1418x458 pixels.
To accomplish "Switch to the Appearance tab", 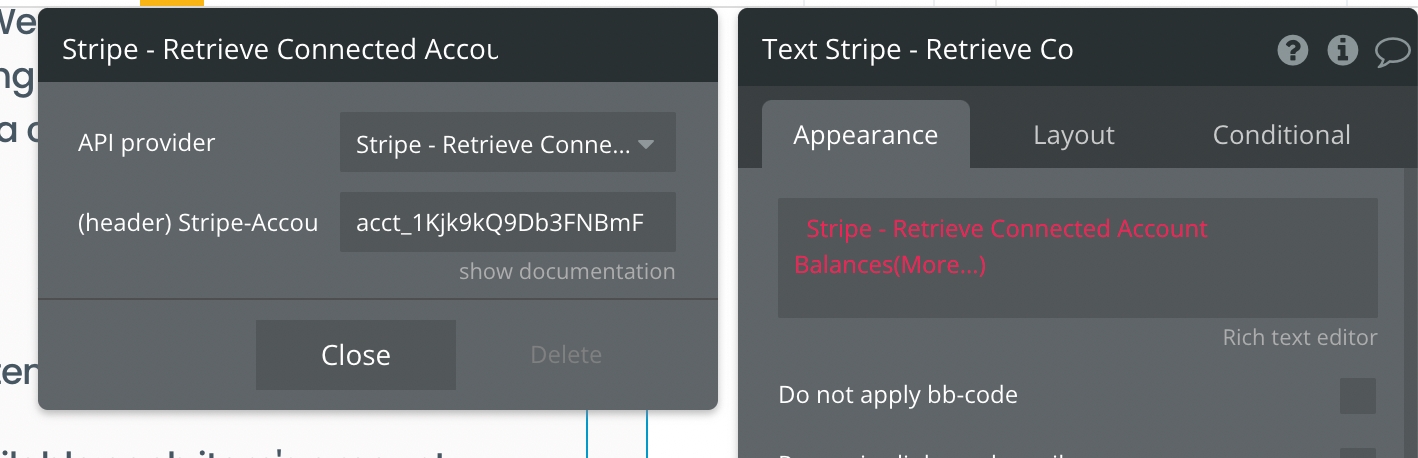I will 866,135.
